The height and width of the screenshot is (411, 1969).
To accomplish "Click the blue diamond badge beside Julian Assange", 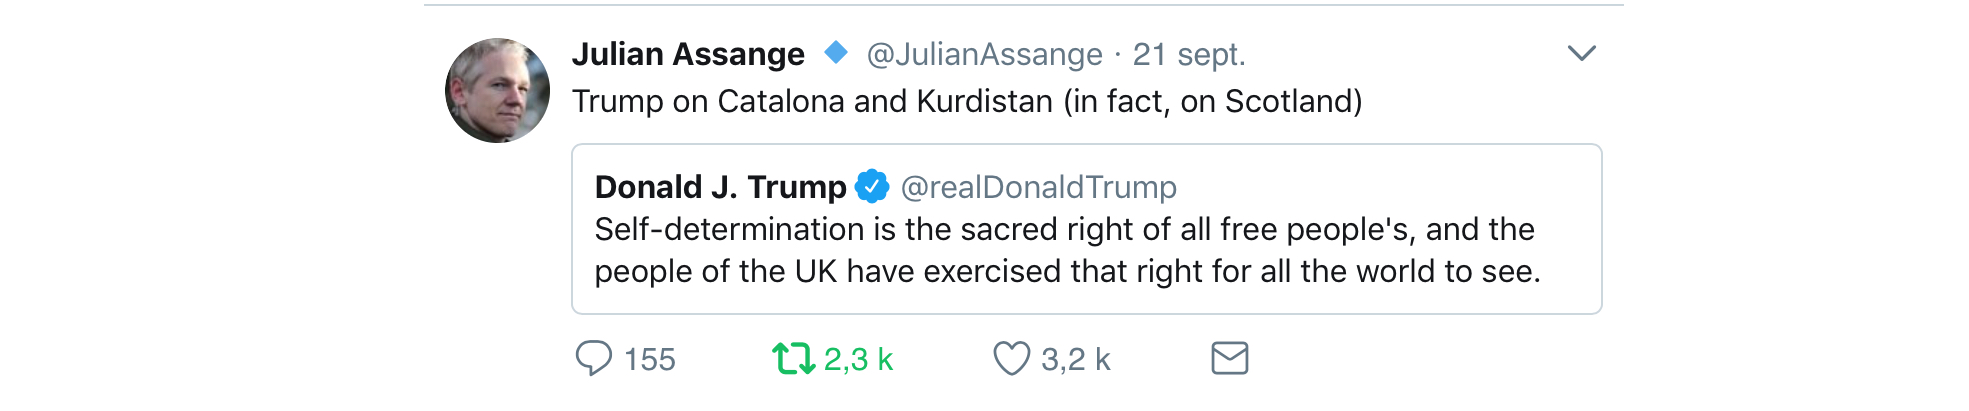I will 836,52.
